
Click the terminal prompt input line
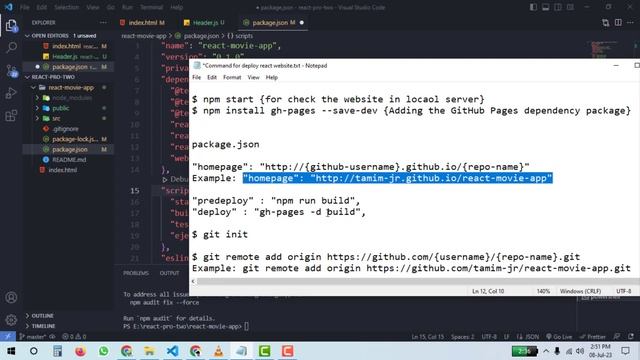pos(186,326)
